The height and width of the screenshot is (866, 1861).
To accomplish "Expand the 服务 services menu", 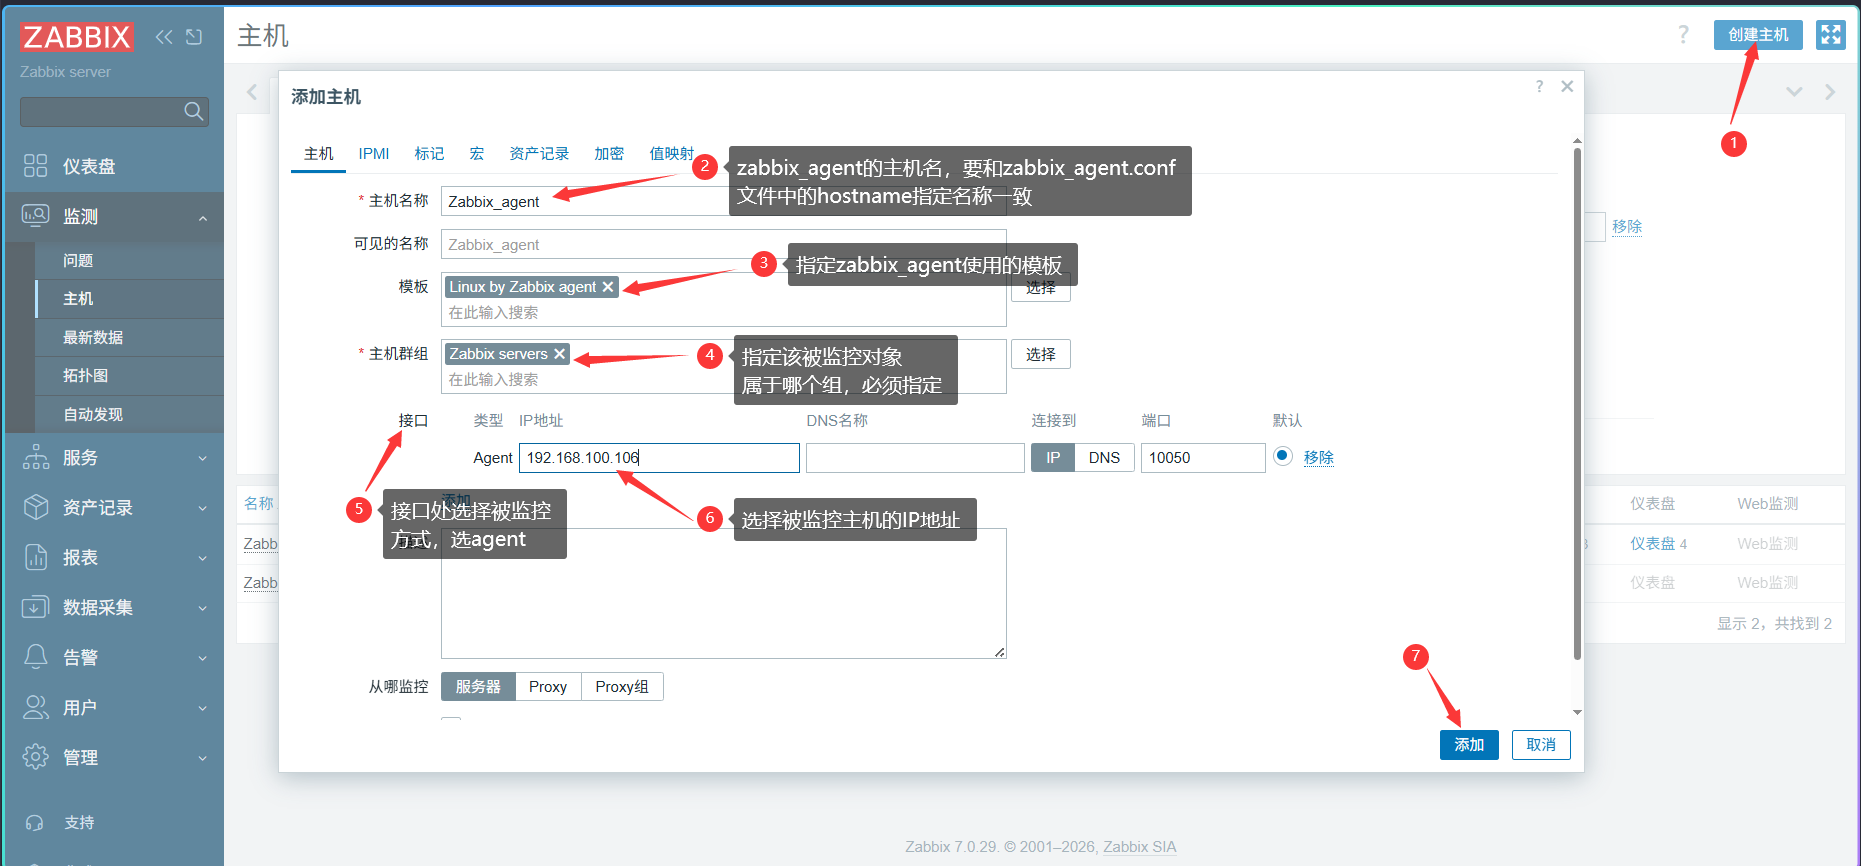I will point(112,458).
